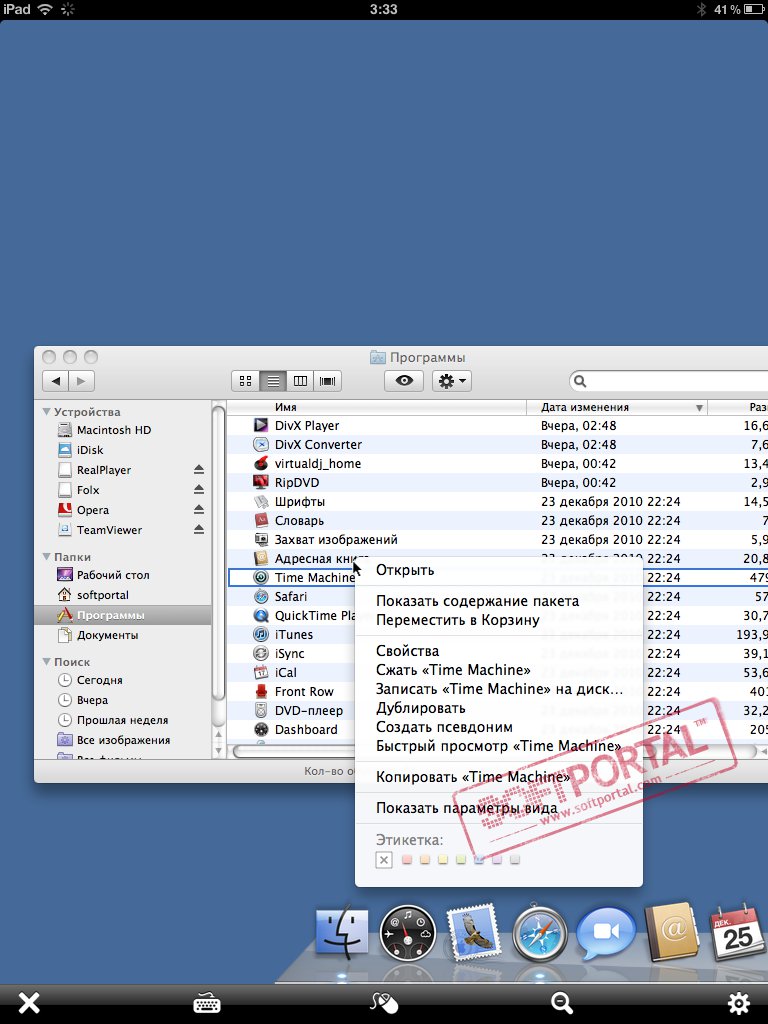Open Dashboard from the Dock
This screenshot has width=768, height=1024.
[408, 933]
